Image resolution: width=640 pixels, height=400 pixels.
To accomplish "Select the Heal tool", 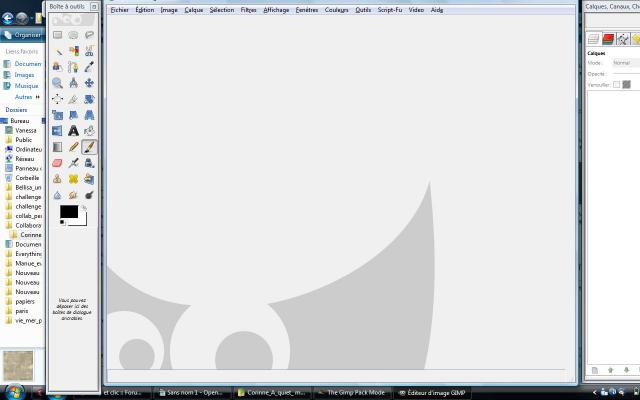I will tap(73, 179).
